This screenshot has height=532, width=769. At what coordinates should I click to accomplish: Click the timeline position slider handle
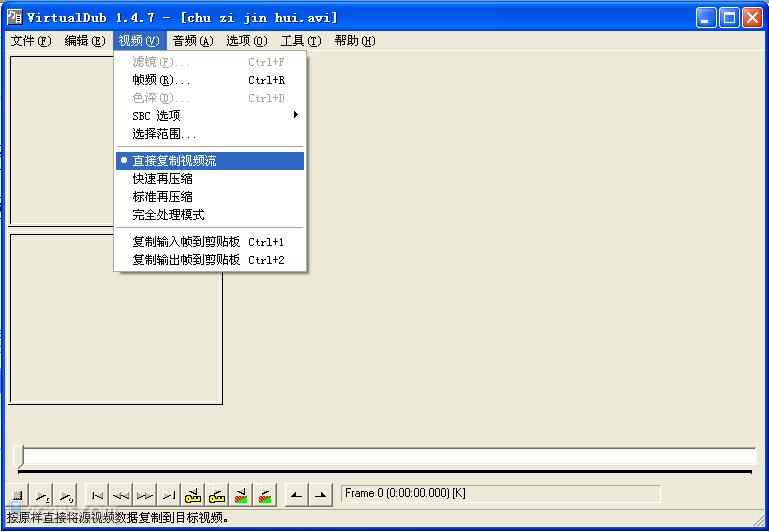19,456
